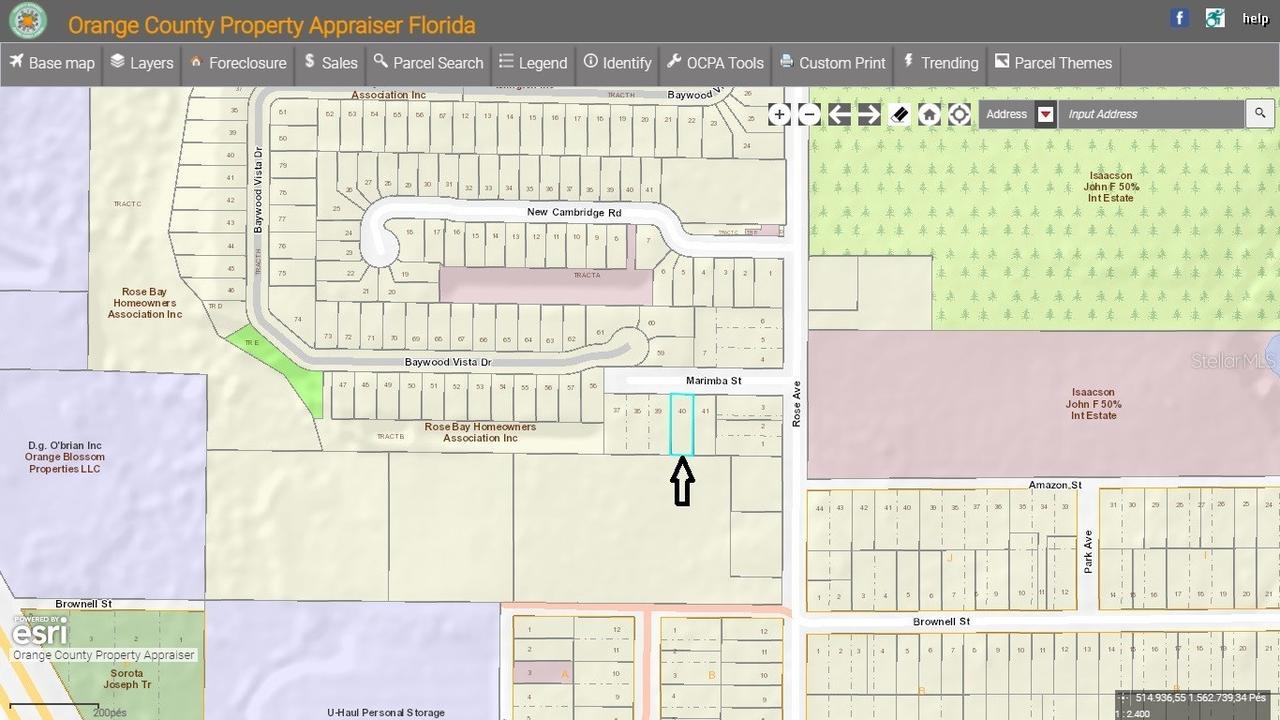Click the Orange County Property Appraiser attribution
This screenshot has width=1280, height=720.
coord(104,655)
